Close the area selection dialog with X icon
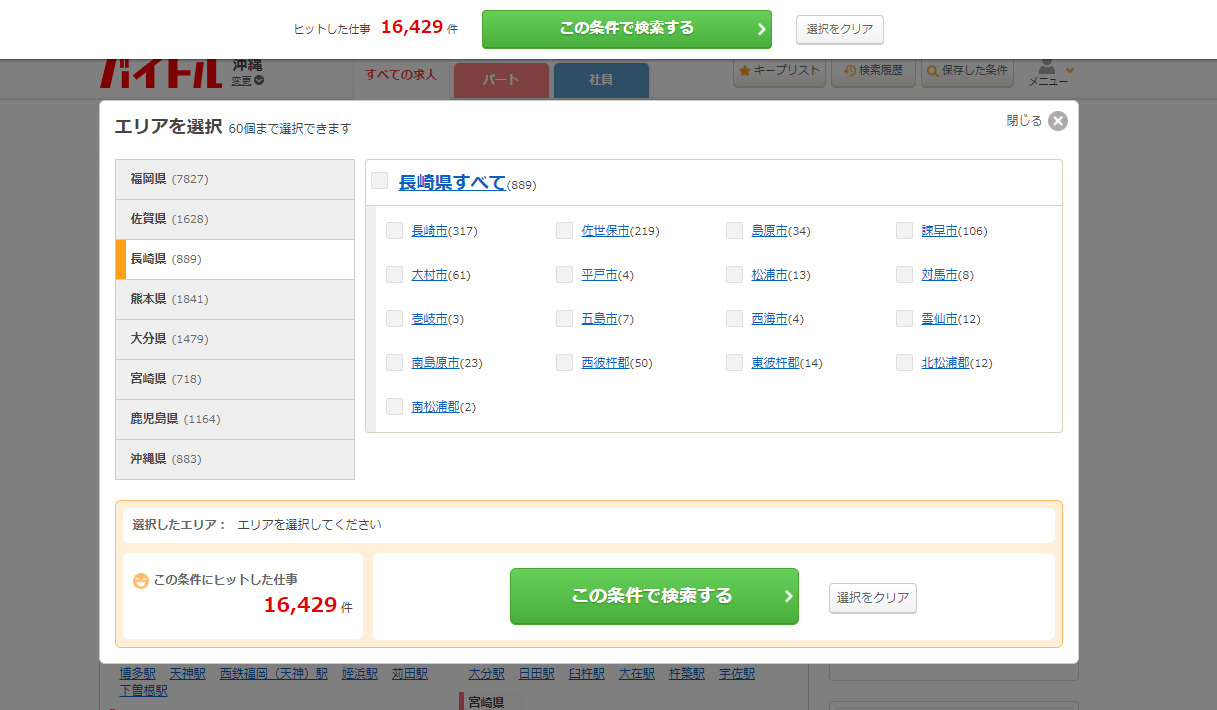This screenshot has height=710, width=1217. (1058, 121)
